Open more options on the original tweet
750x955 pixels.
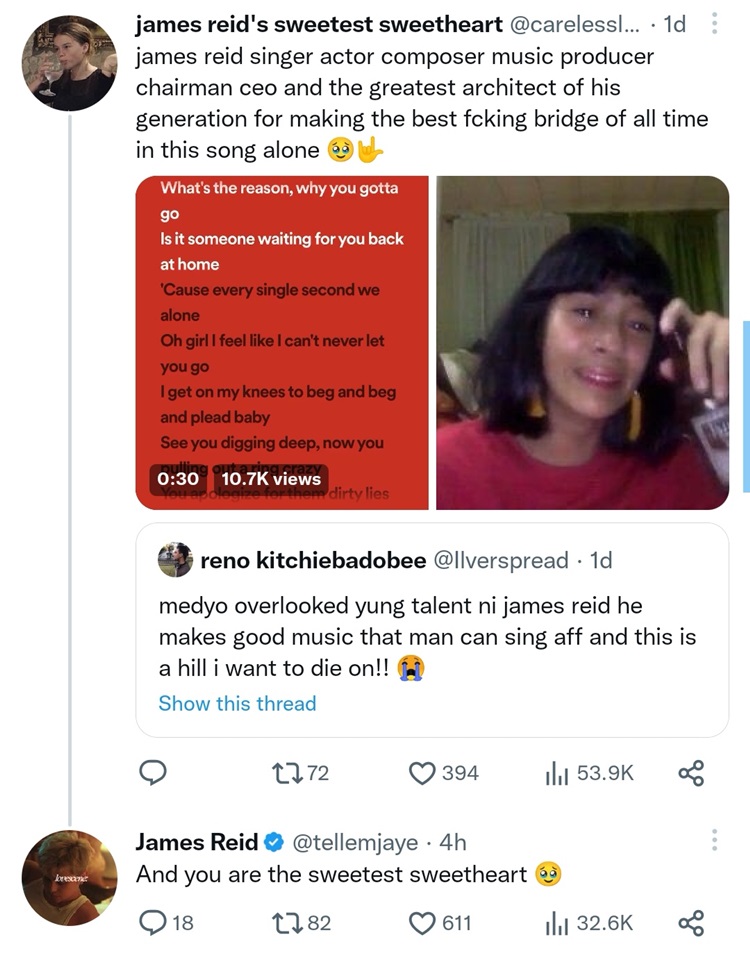713,24
